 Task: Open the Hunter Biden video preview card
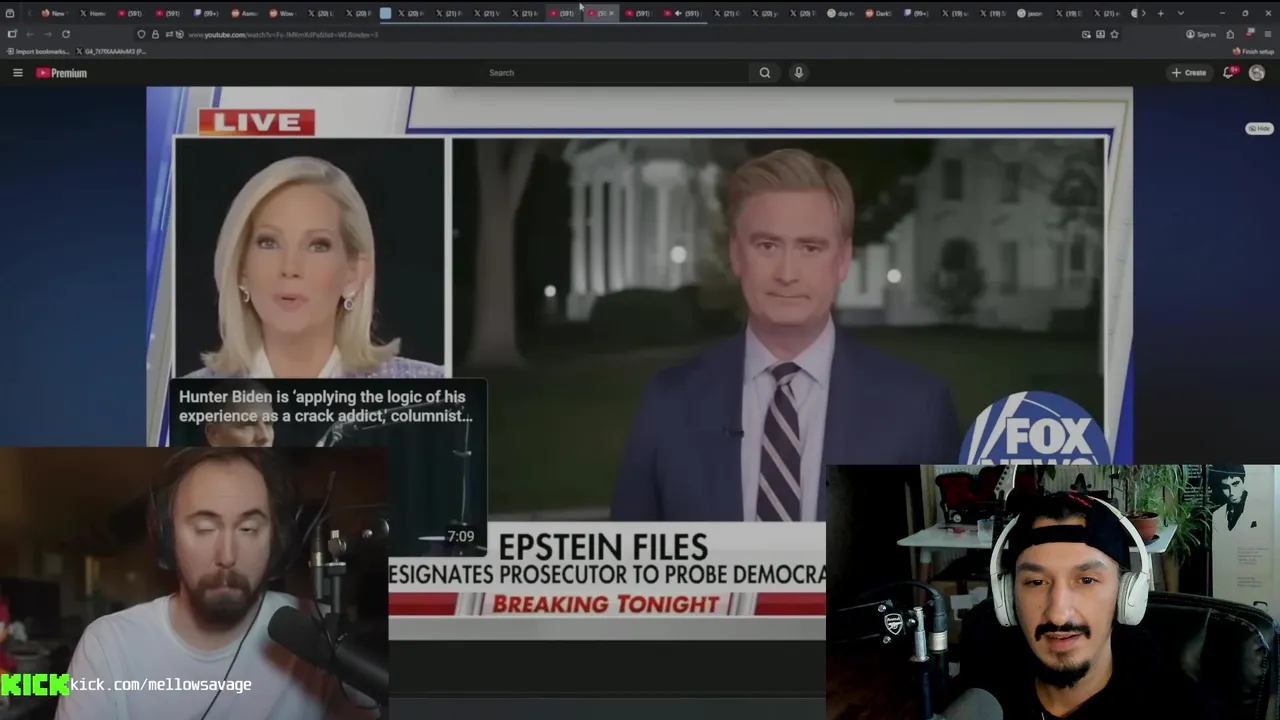[x=327, y=467]
